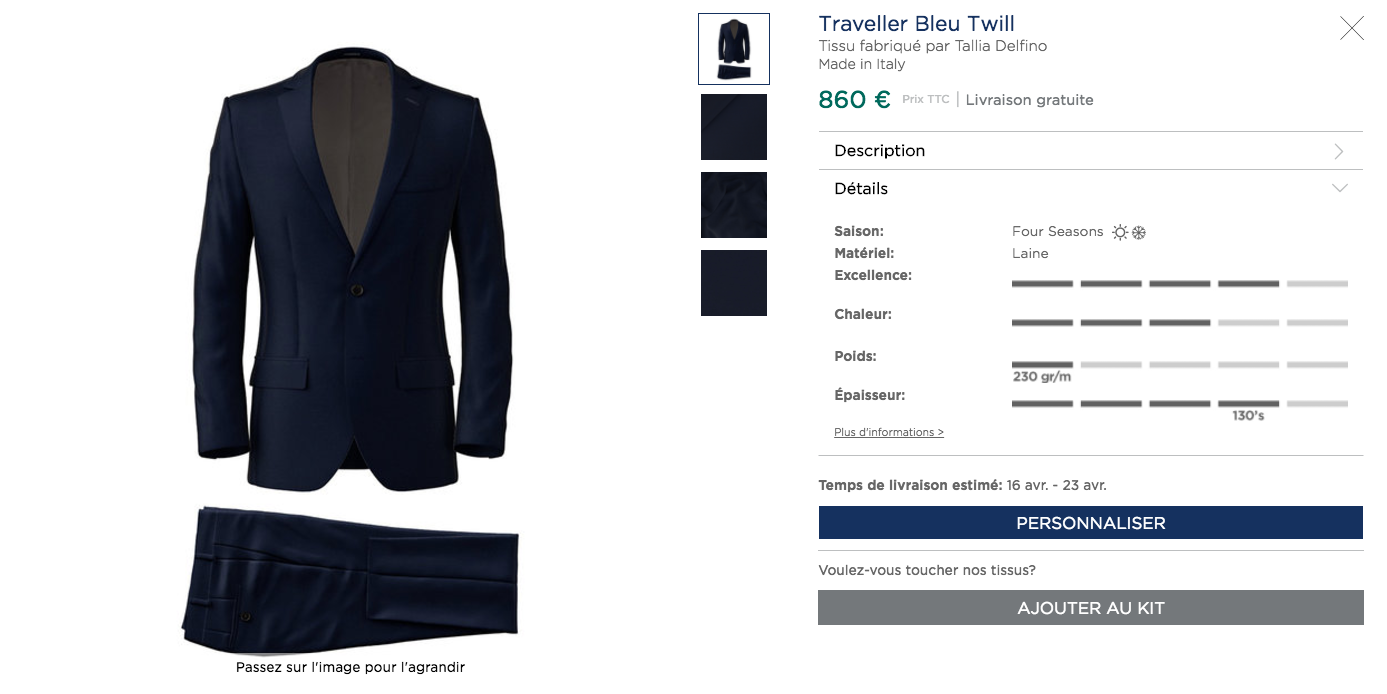Select the flat navy fabric swatch
The image size is (1387, 694).
pos(734,283)
